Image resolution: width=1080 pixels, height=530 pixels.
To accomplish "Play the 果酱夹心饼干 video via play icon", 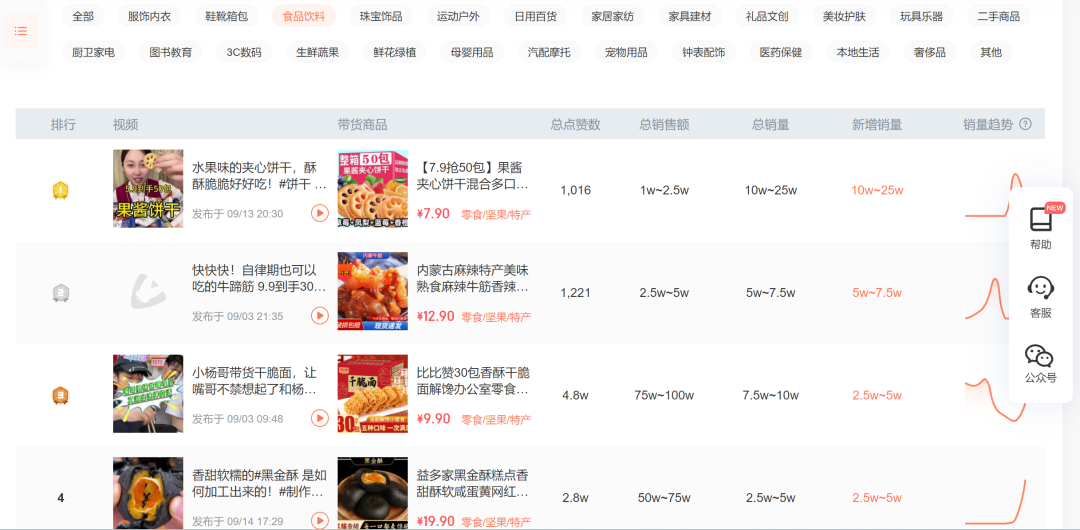I will click(320, 213).
